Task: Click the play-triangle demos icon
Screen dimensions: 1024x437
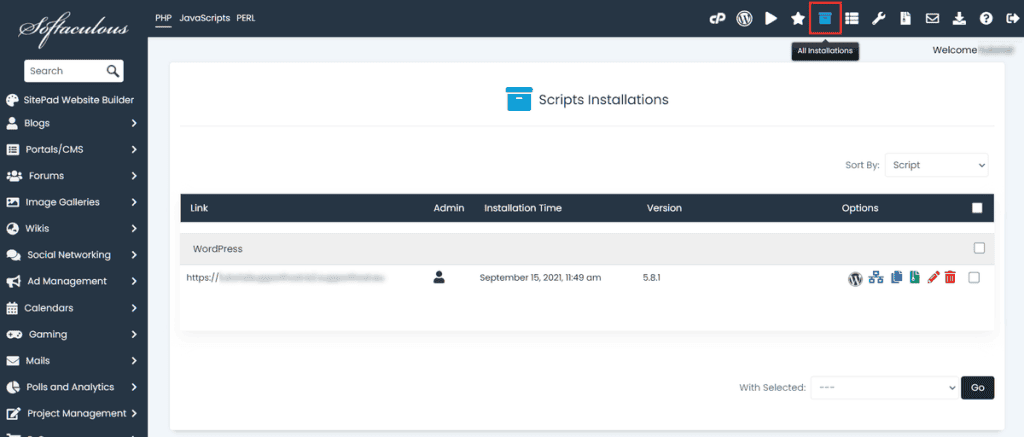Action: 771,18
